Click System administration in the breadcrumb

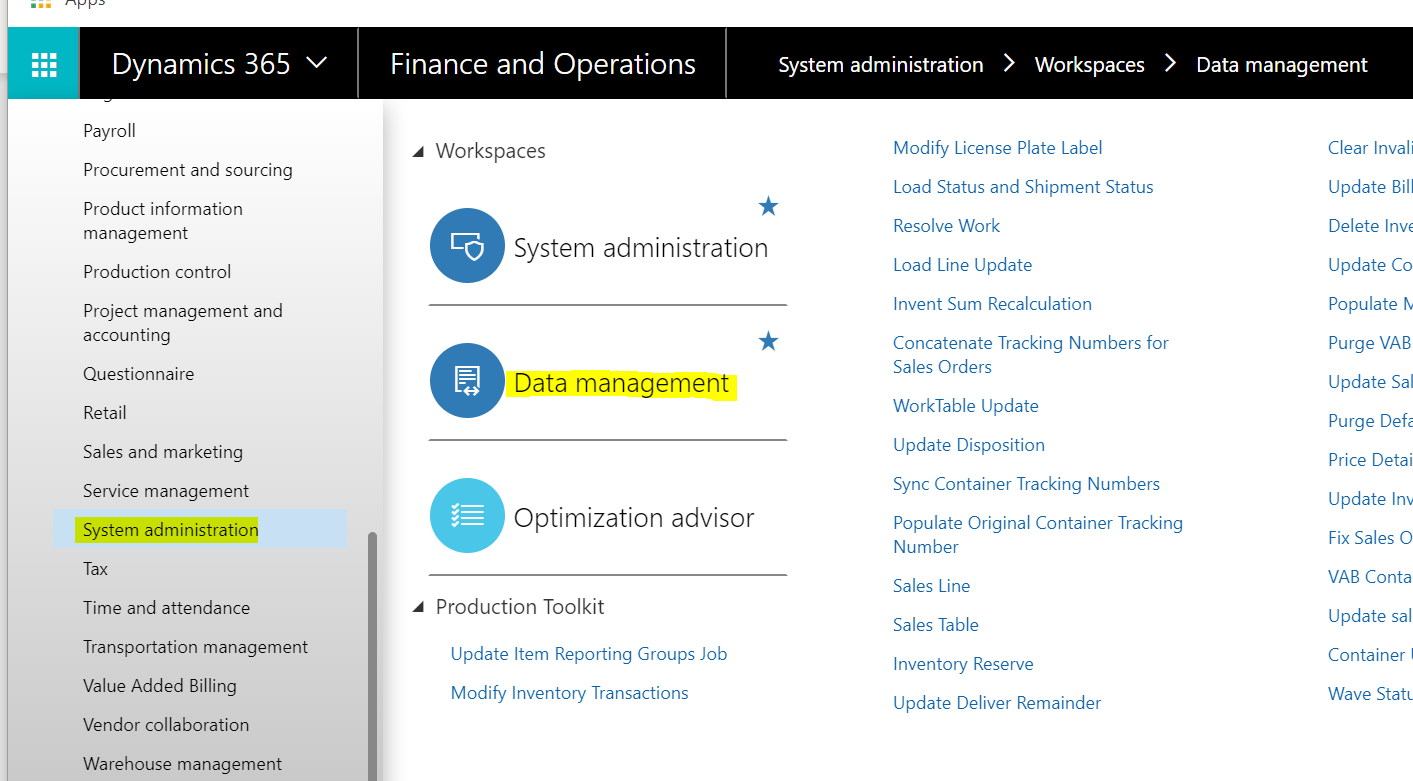tap(880, 64)
